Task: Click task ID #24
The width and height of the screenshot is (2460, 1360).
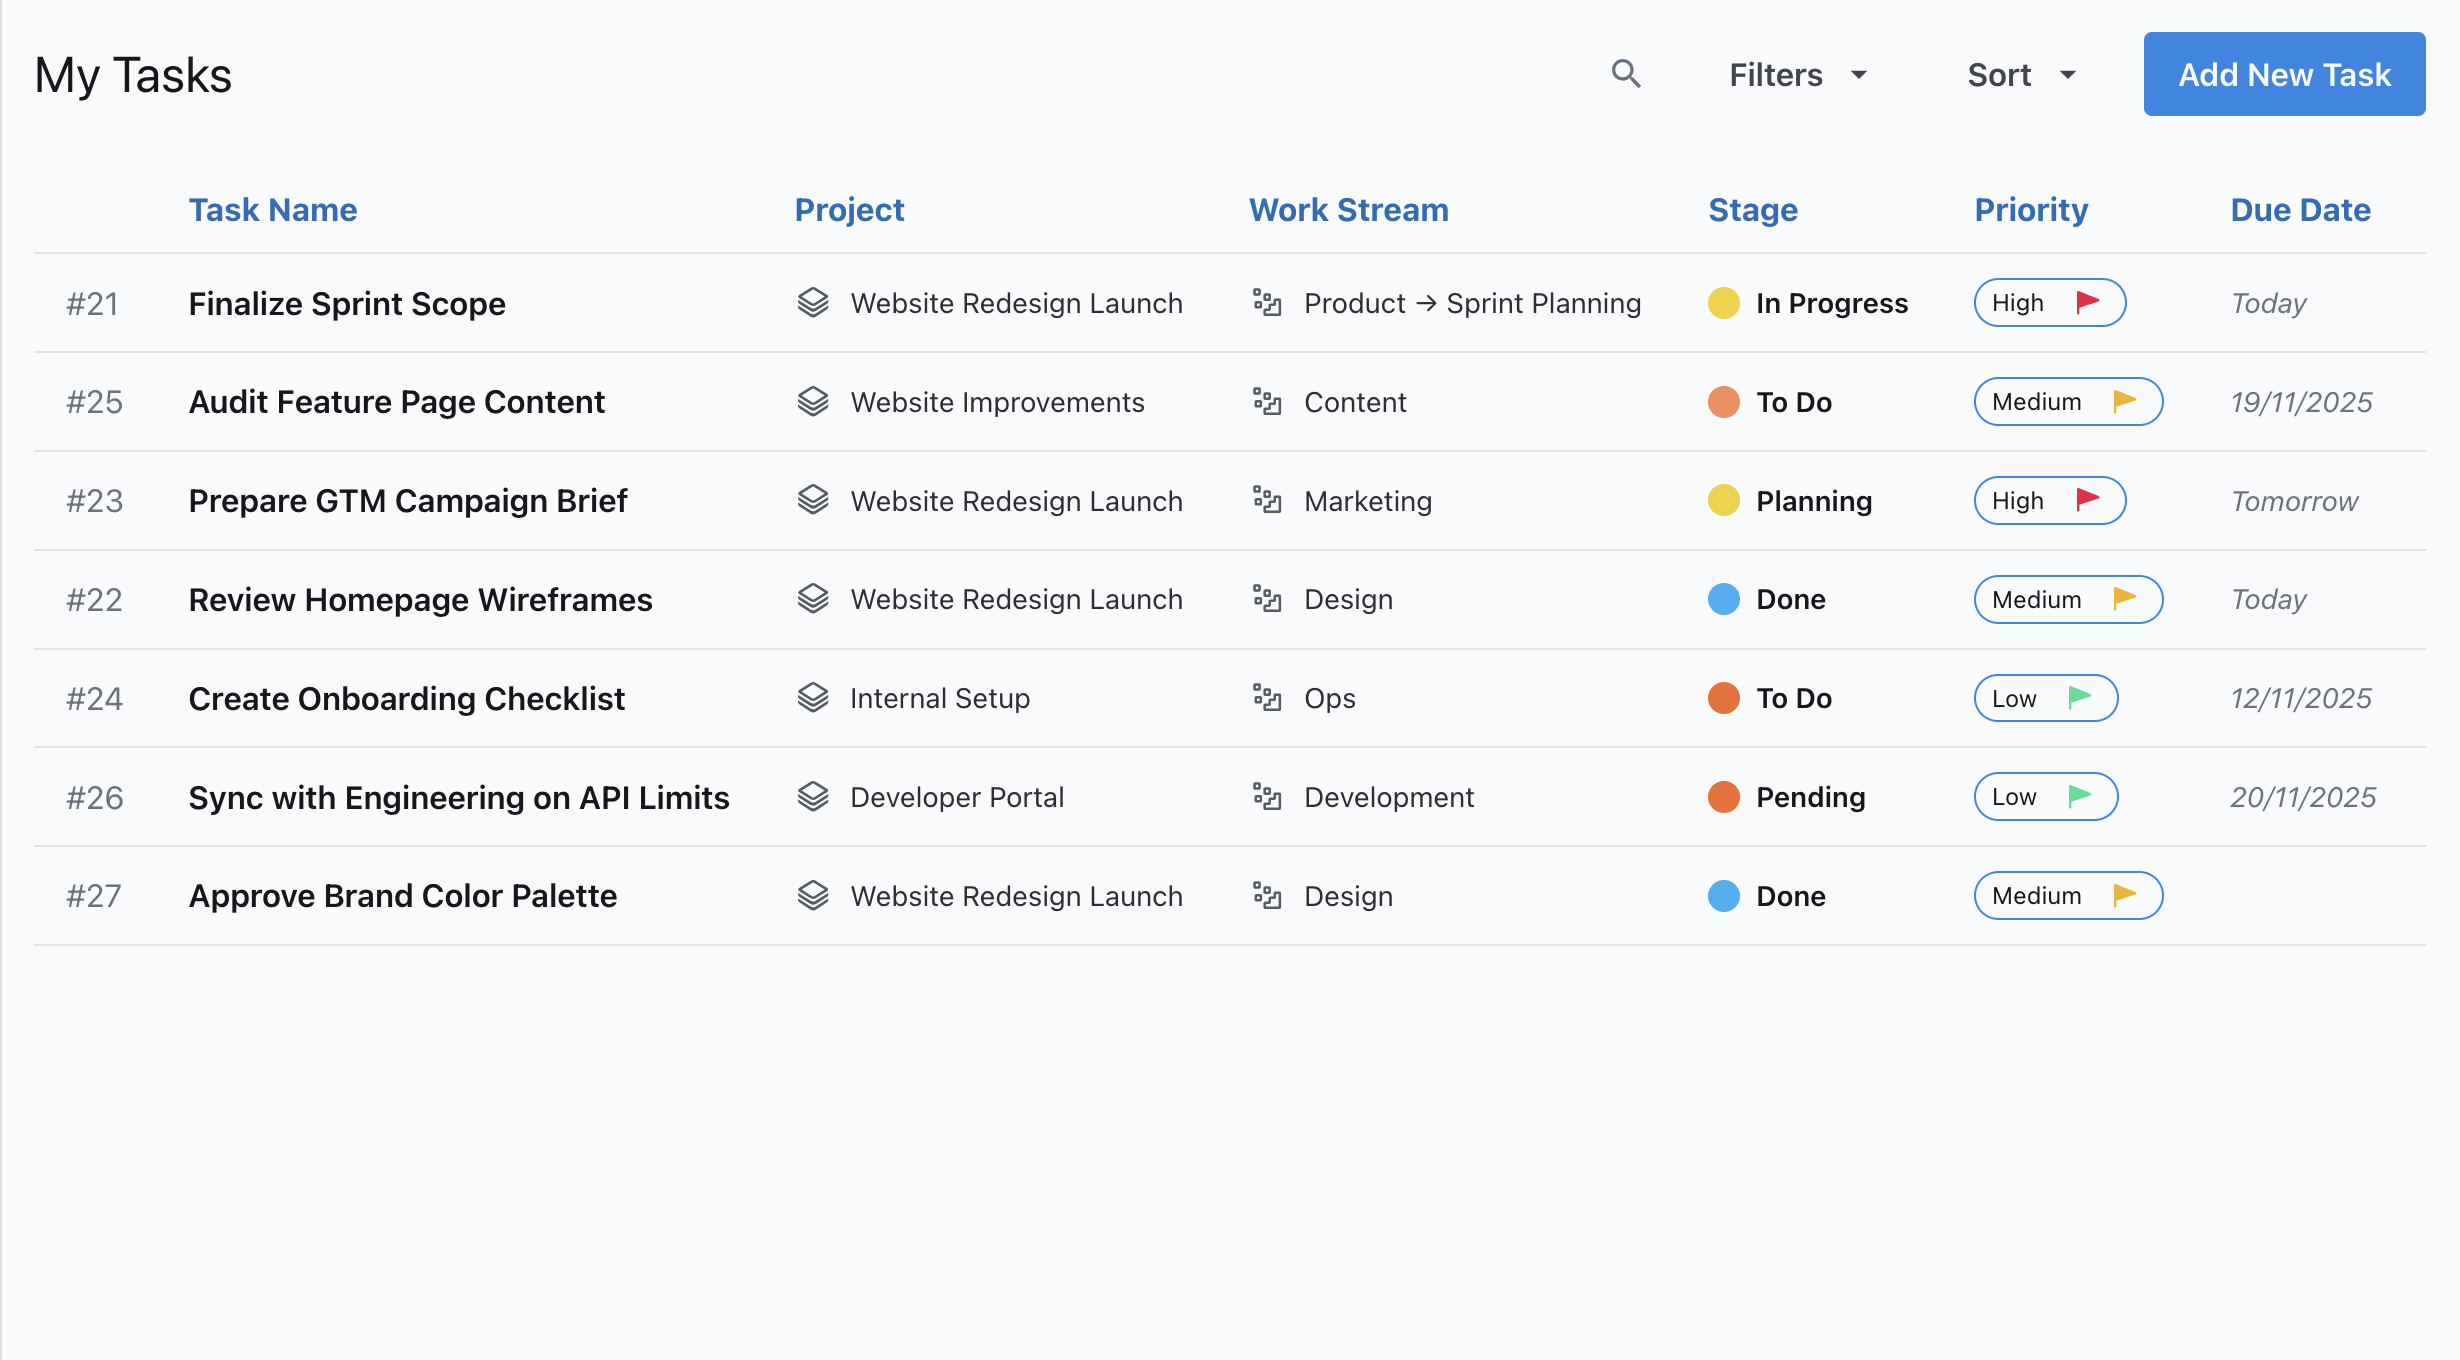Action: click(x=94, y=698)
